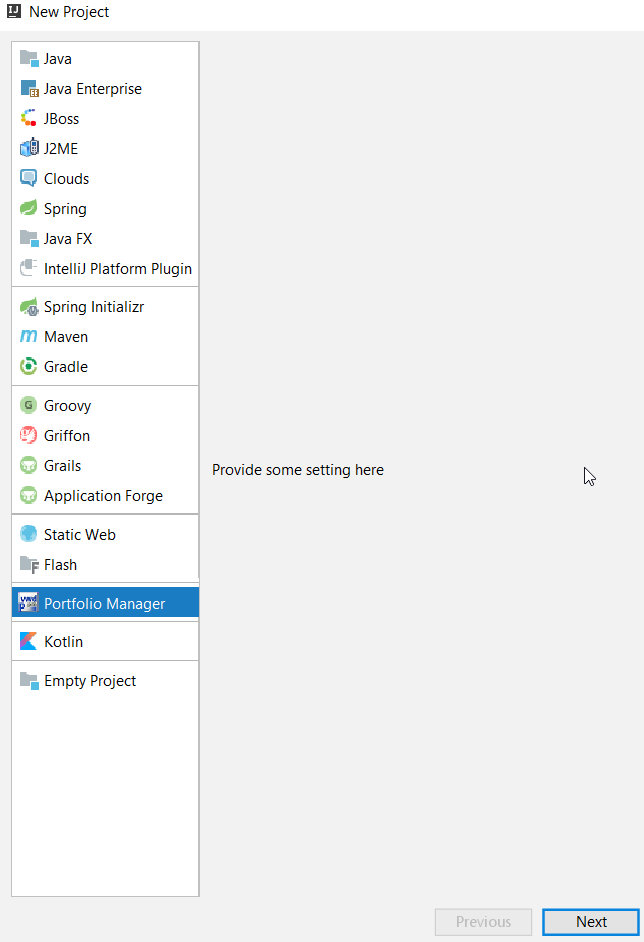The image size is (644, 942).
Task: Choose Spring project type label
Action: tap(65, 209)
